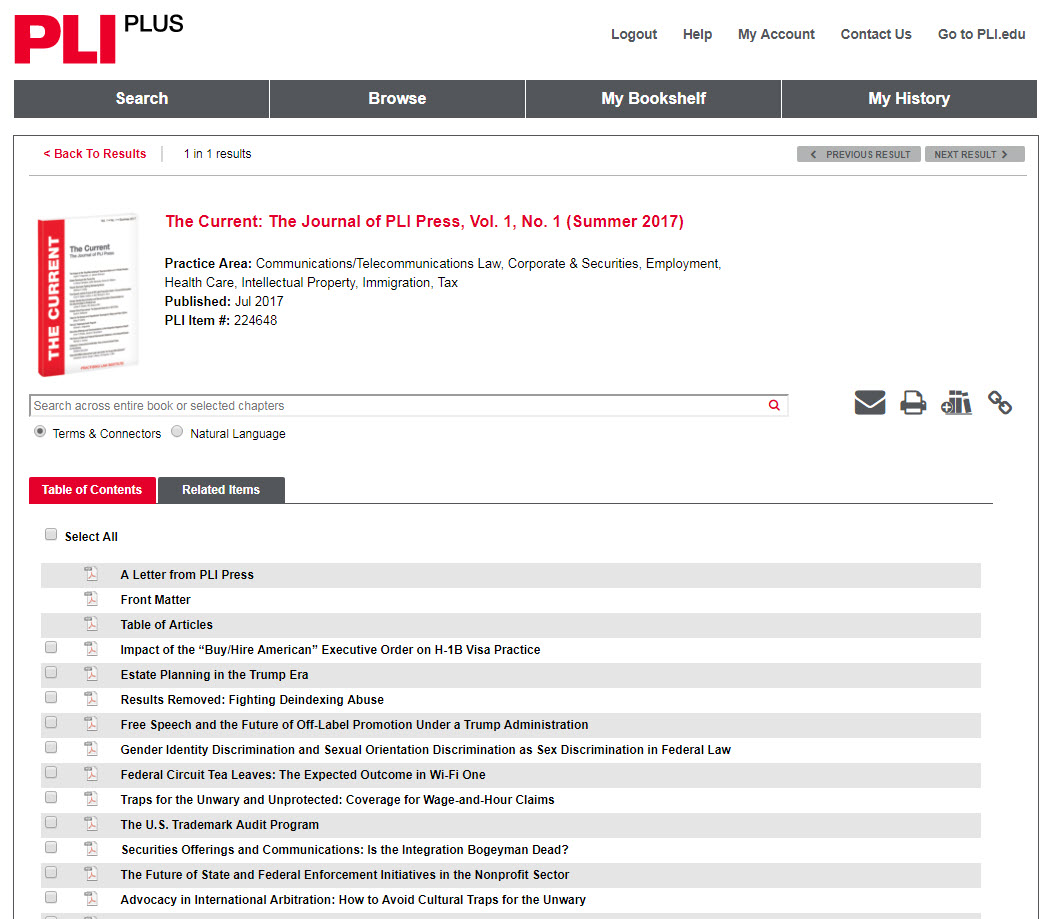1059x919 pixels.
Task: Open PDF icon for Buy/Hire American article
Action: click(91, 649)
